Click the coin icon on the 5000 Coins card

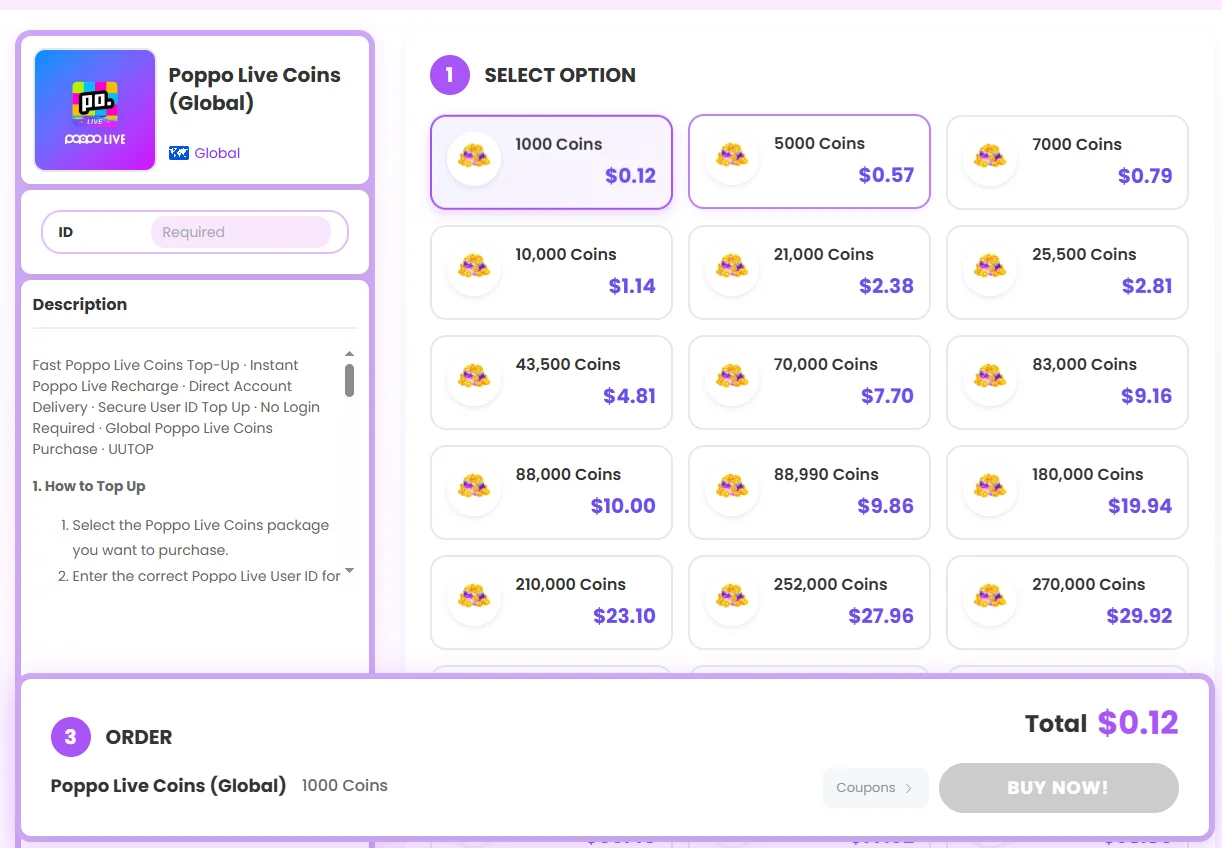pos(732,158)
